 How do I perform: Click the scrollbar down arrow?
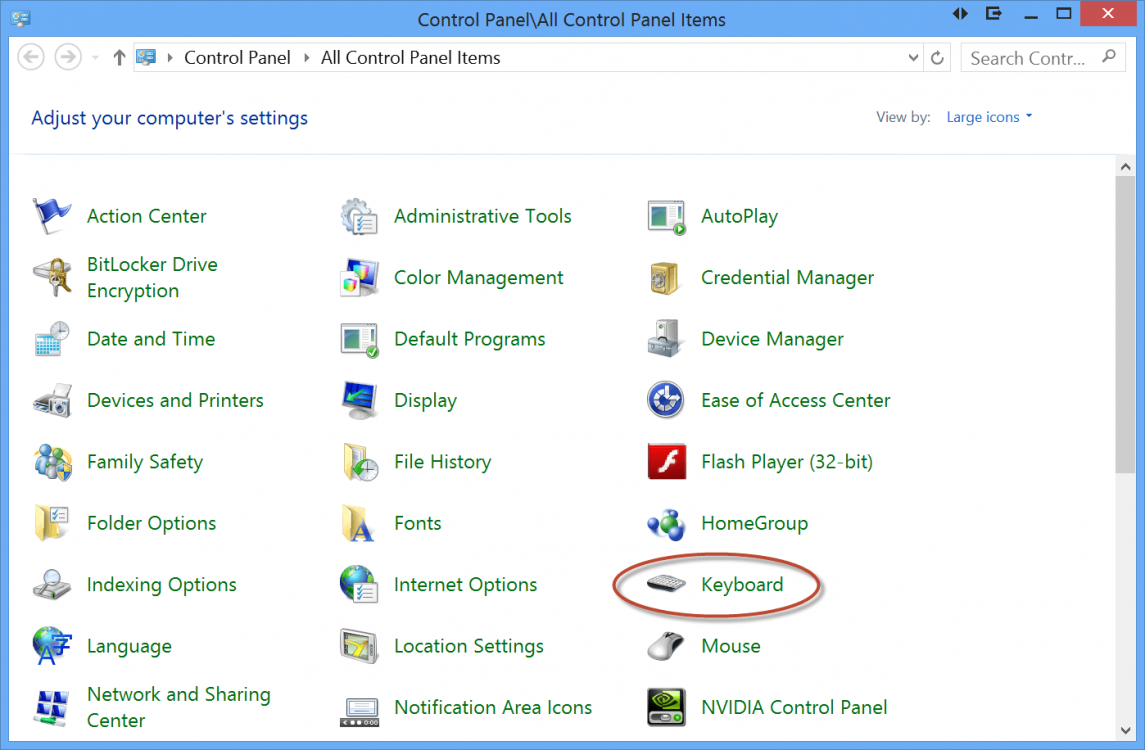coord(1125,730)
